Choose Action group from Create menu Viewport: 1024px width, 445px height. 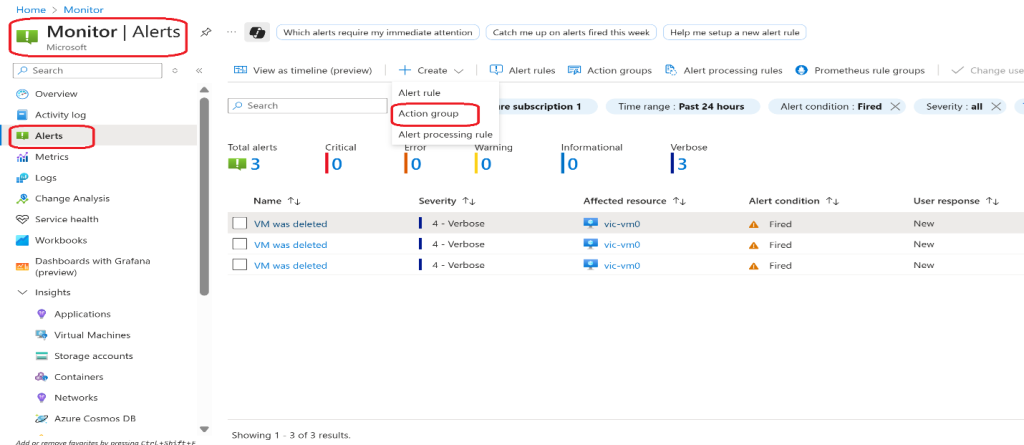click(x=428, y=114)
